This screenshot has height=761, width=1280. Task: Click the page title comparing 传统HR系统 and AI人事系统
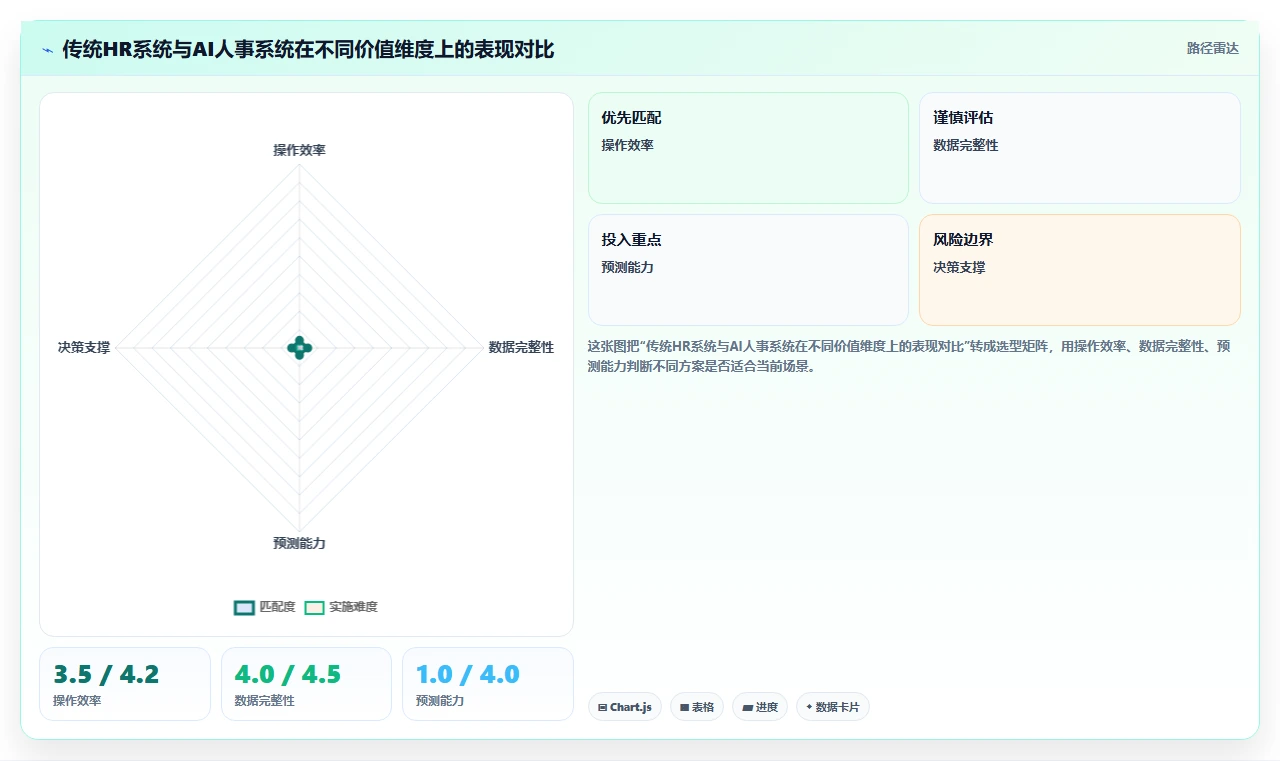pyautogui.click(x=308, y=49)
